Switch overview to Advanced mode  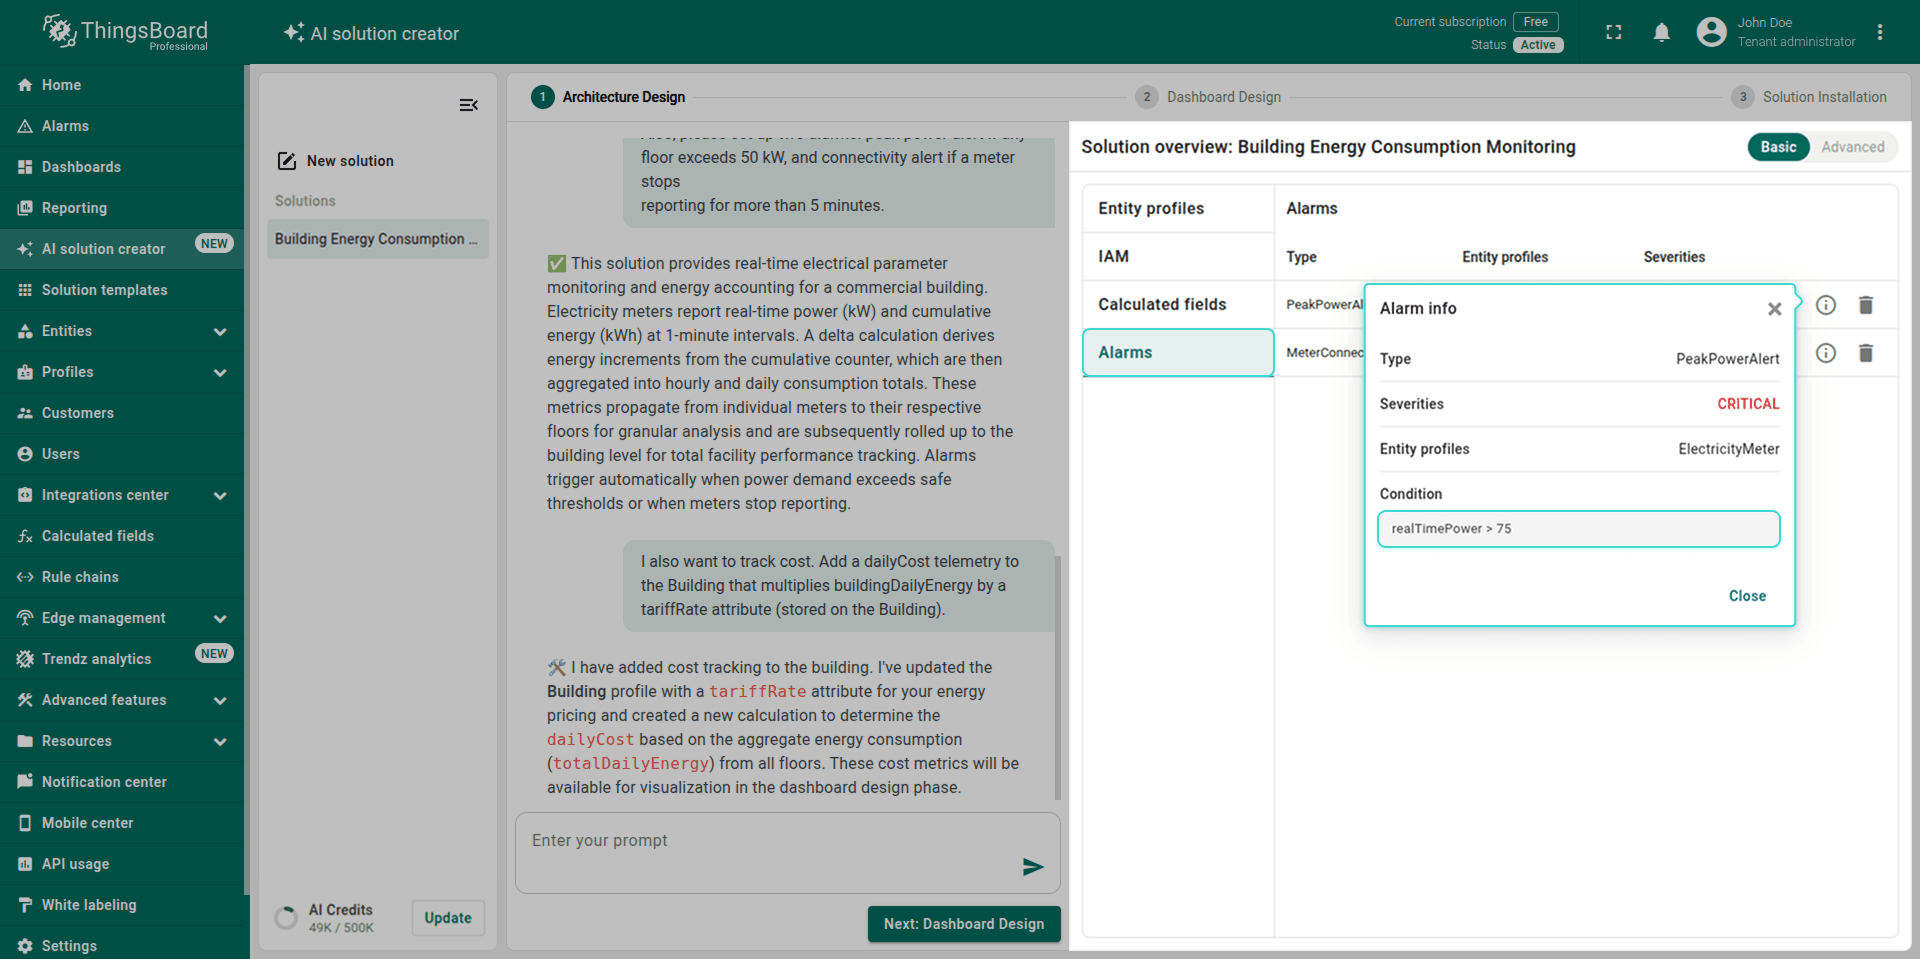tap(1852, 147)
